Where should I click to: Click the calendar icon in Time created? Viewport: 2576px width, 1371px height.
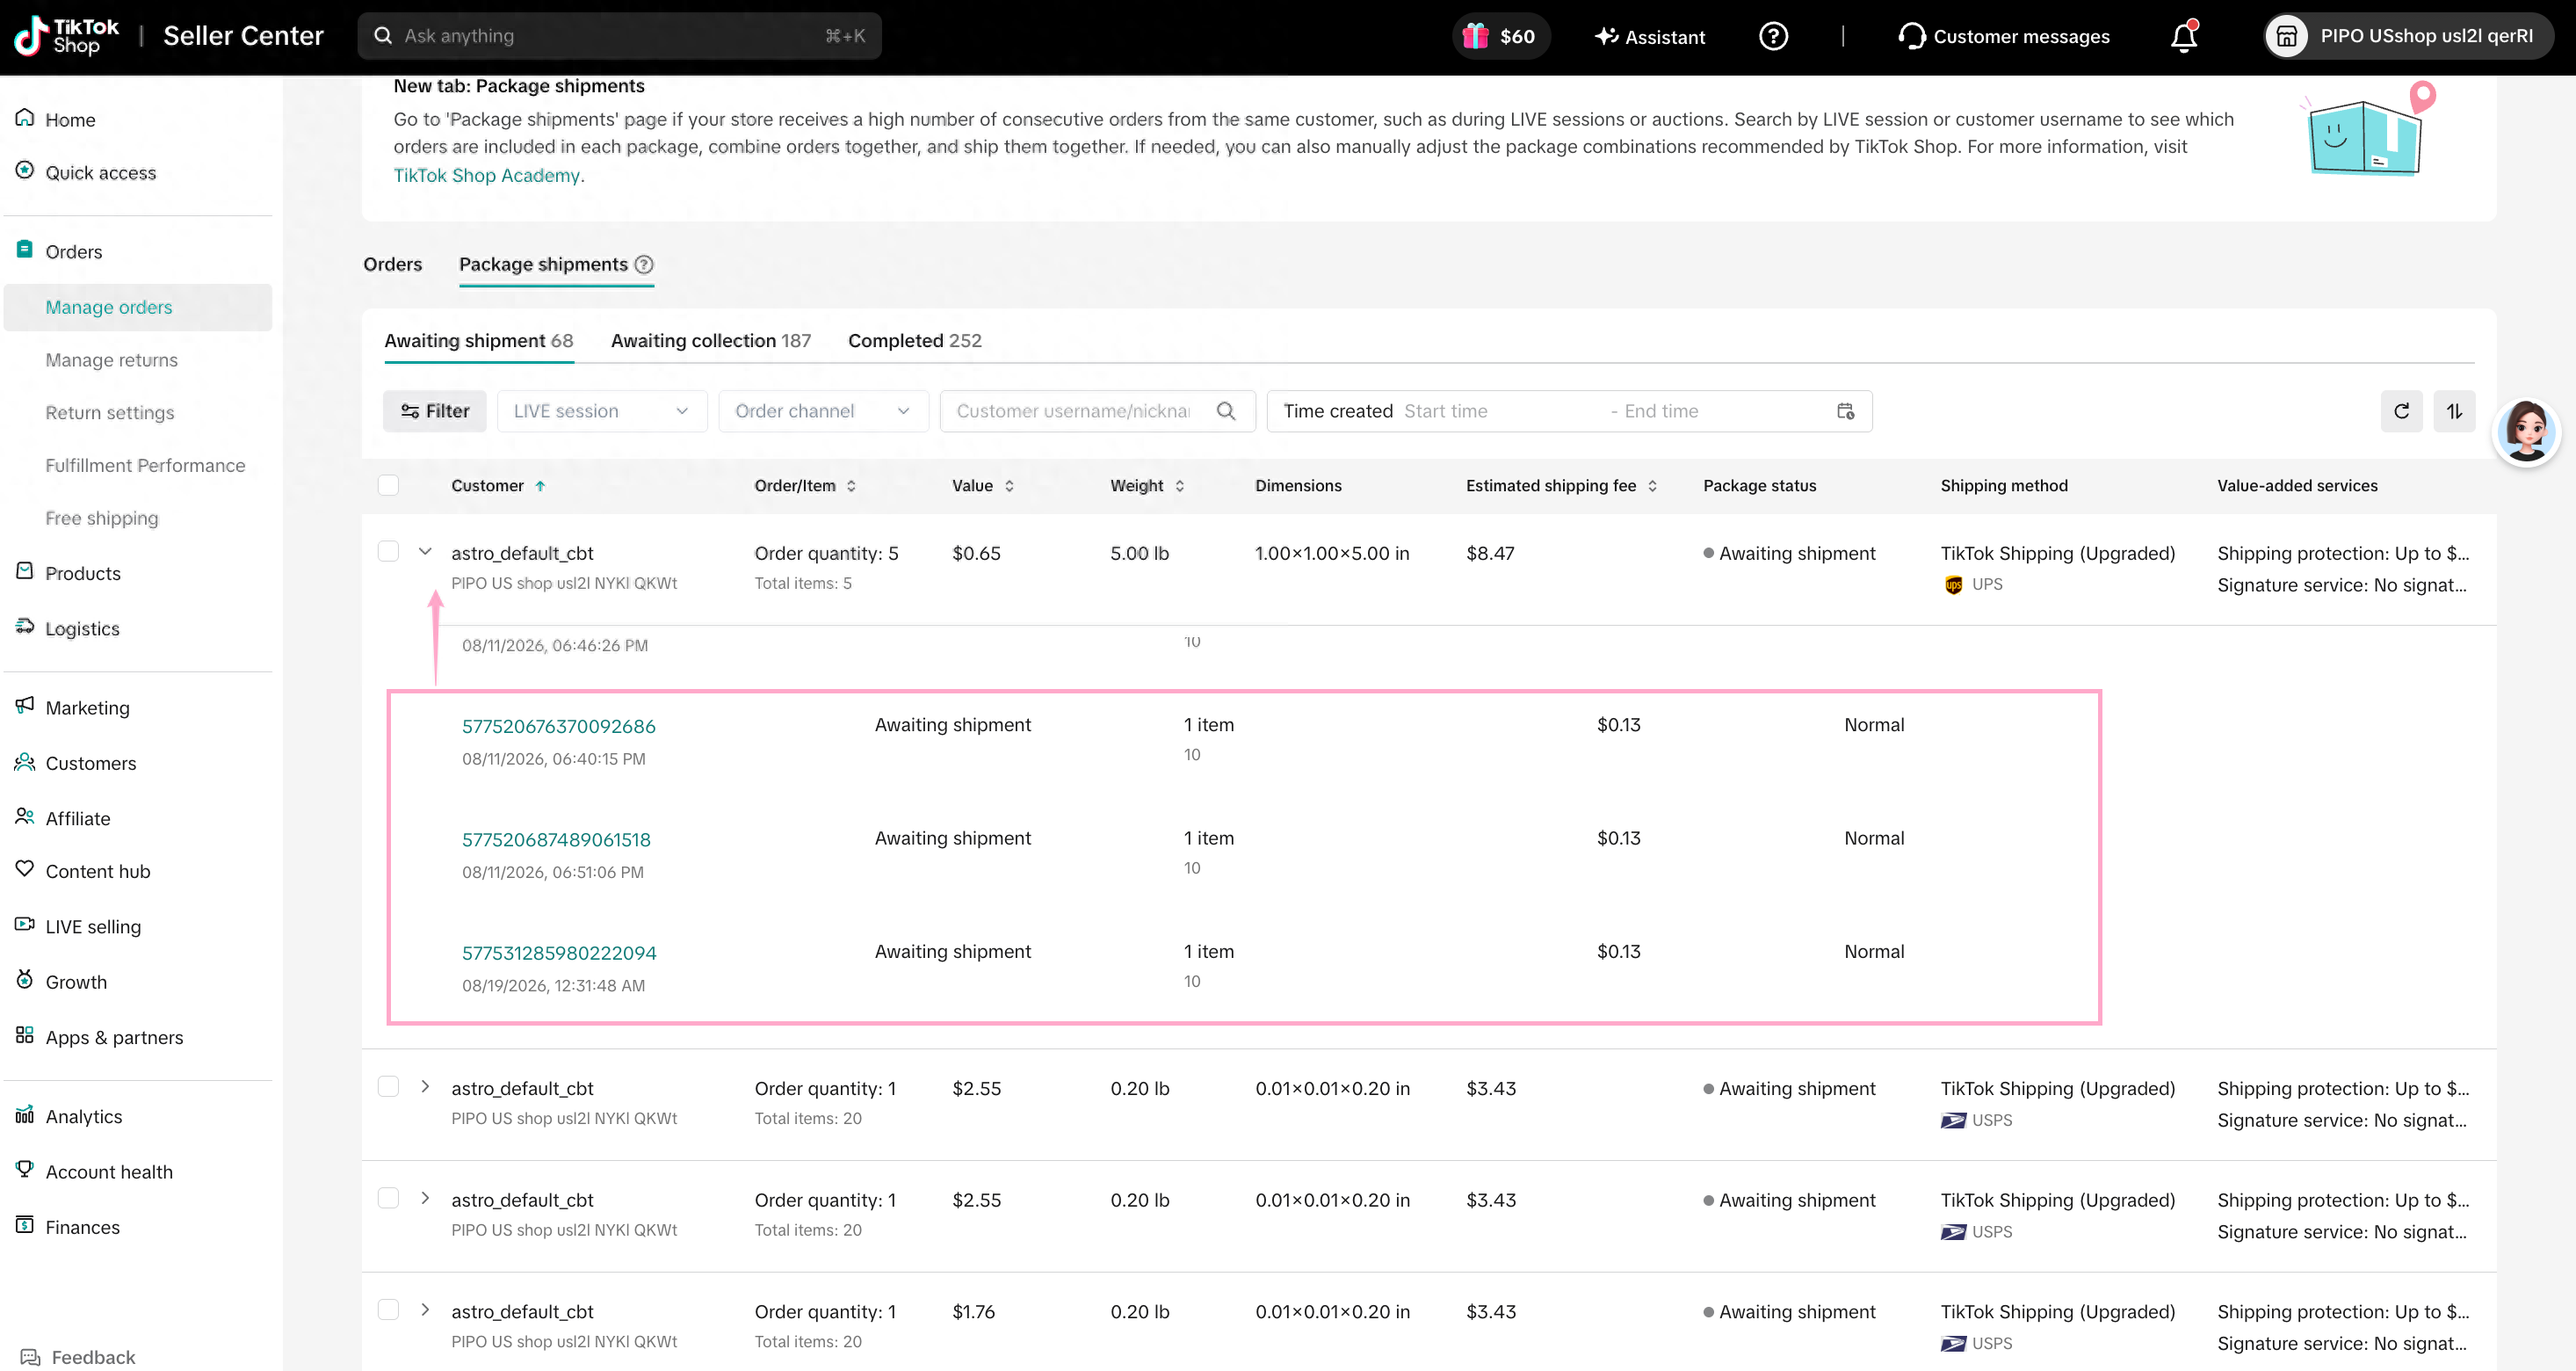coord(1845,411)
